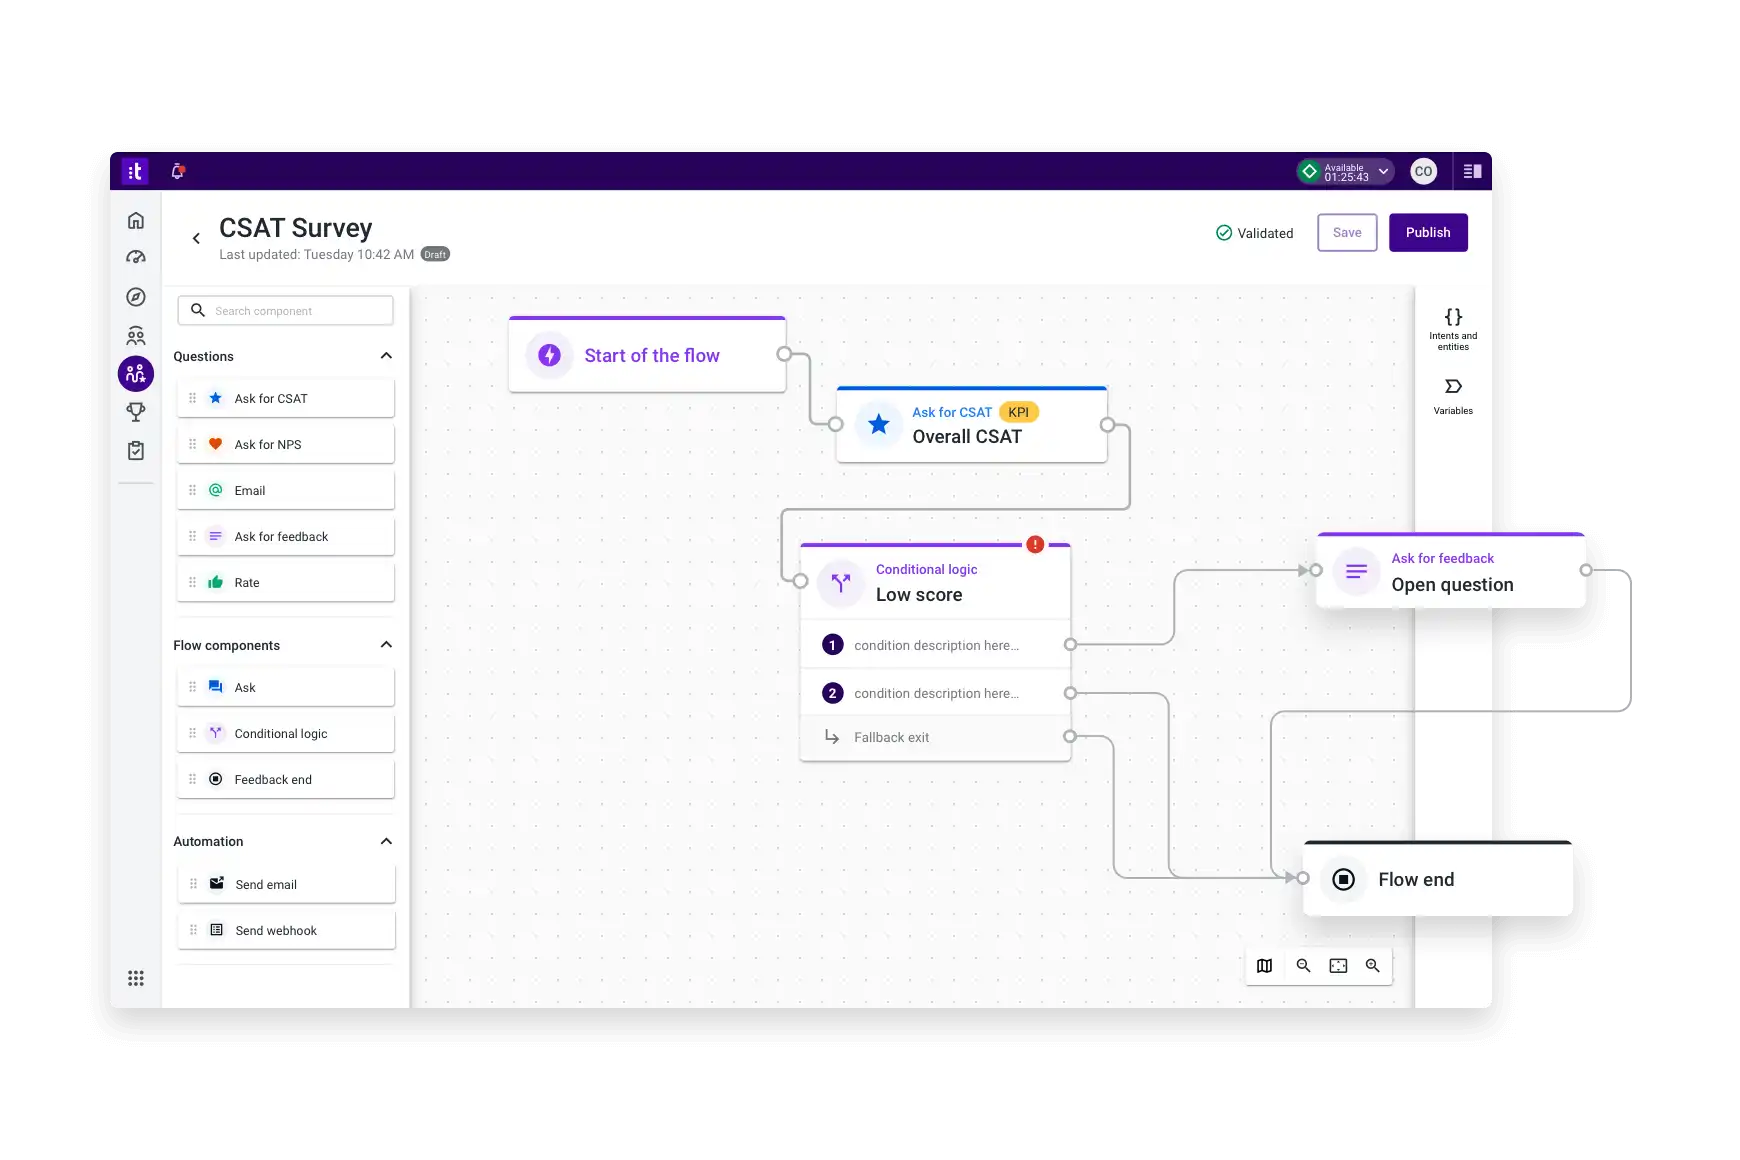Image resolution: width=1740 pixels, height=1160 pixels.
Task: Collapse the Automation section
Action: coord(386,841)
